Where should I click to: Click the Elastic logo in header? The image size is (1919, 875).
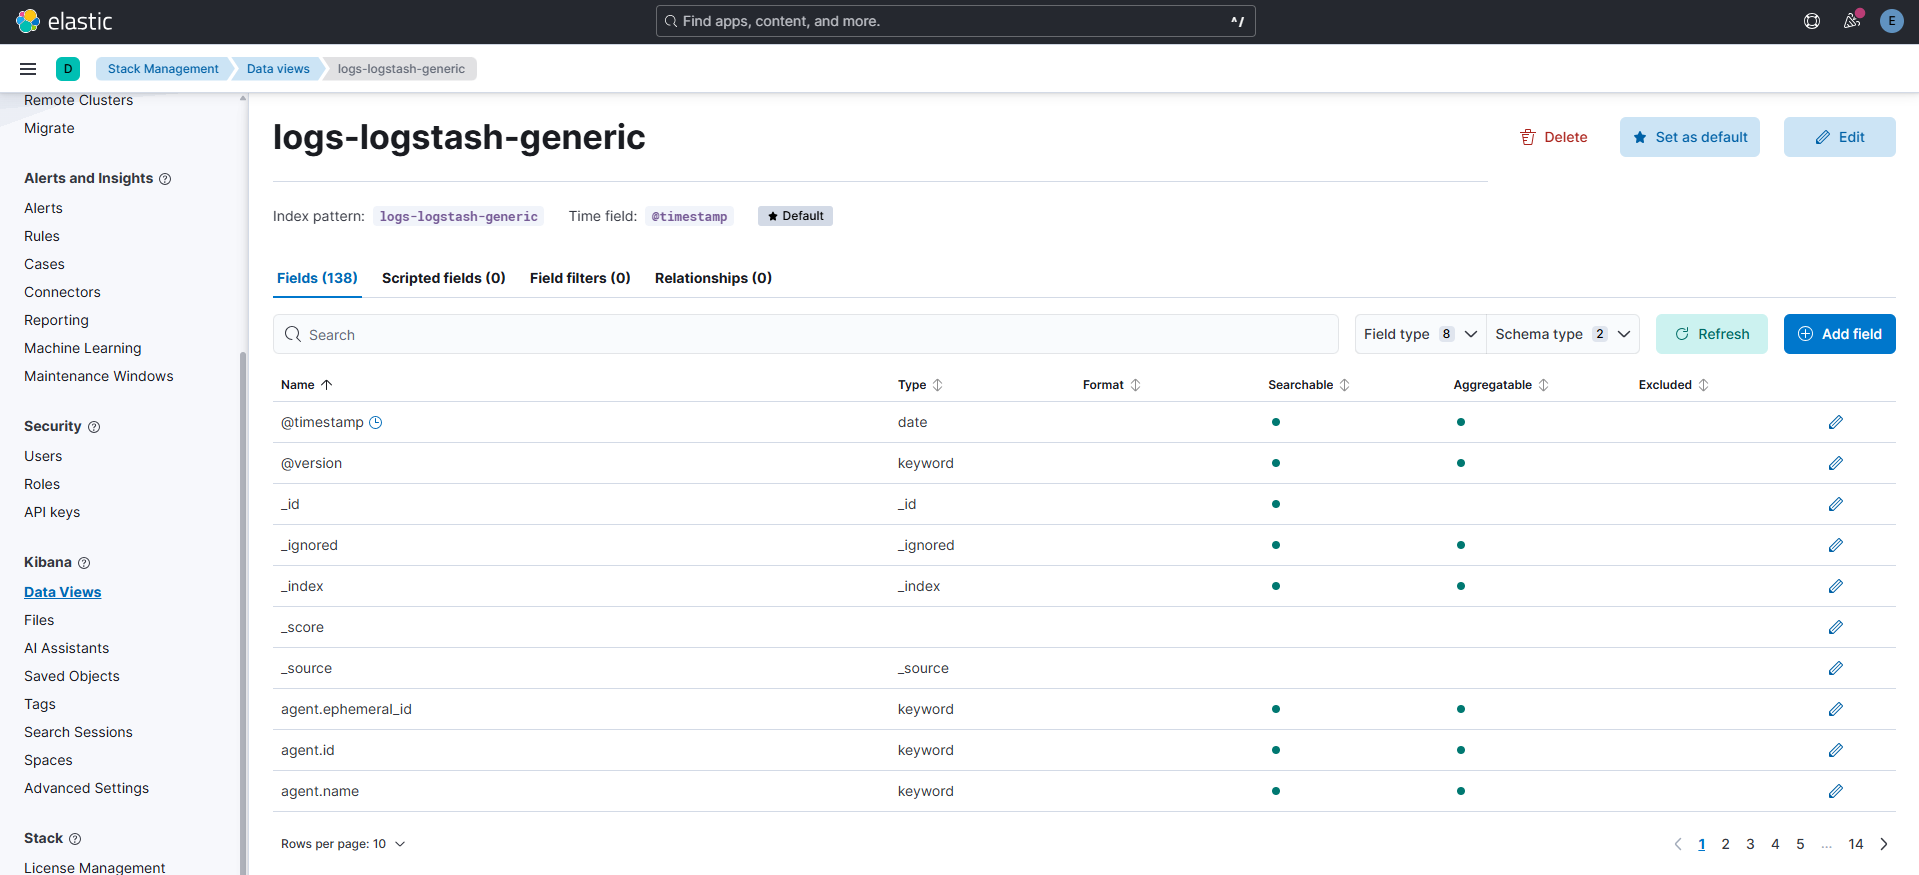click(64, 21)
